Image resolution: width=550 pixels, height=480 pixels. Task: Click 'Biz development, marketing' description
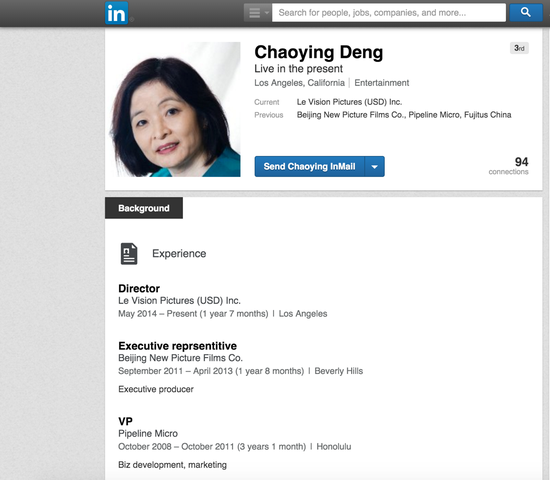(172, 465)
